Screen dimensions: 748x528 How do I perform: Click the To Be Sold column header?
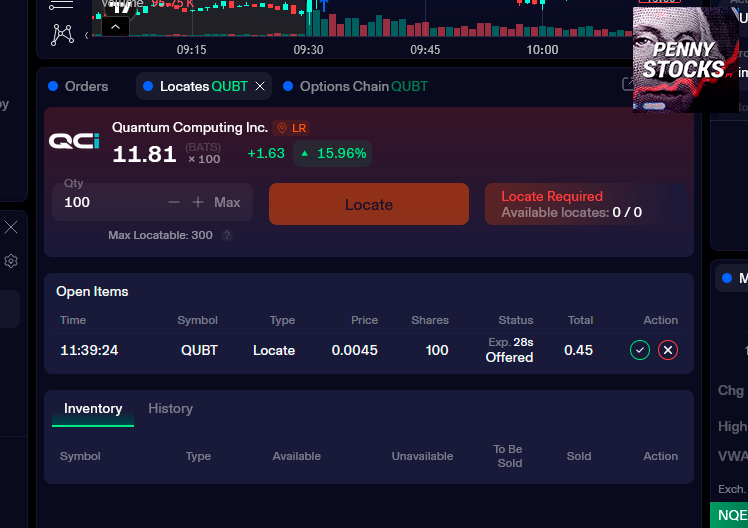coord(509,456)
